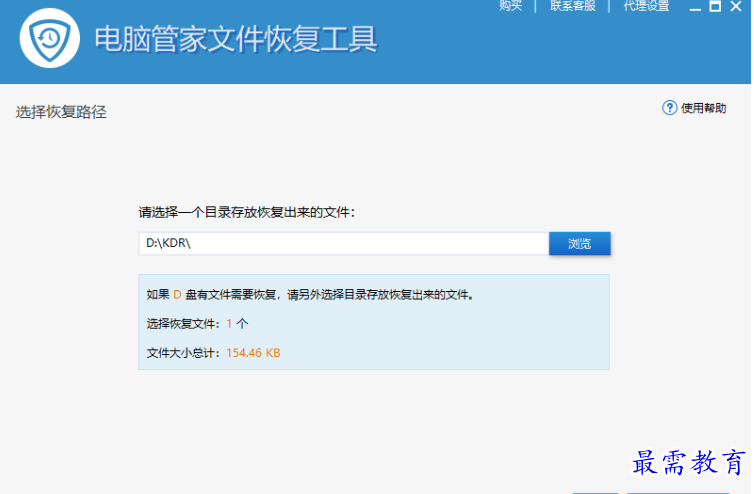Click the 154.46 KB file size value
The width and height of the screenshot is (754, 494).
pyautogui.click(x=253, y=353)
